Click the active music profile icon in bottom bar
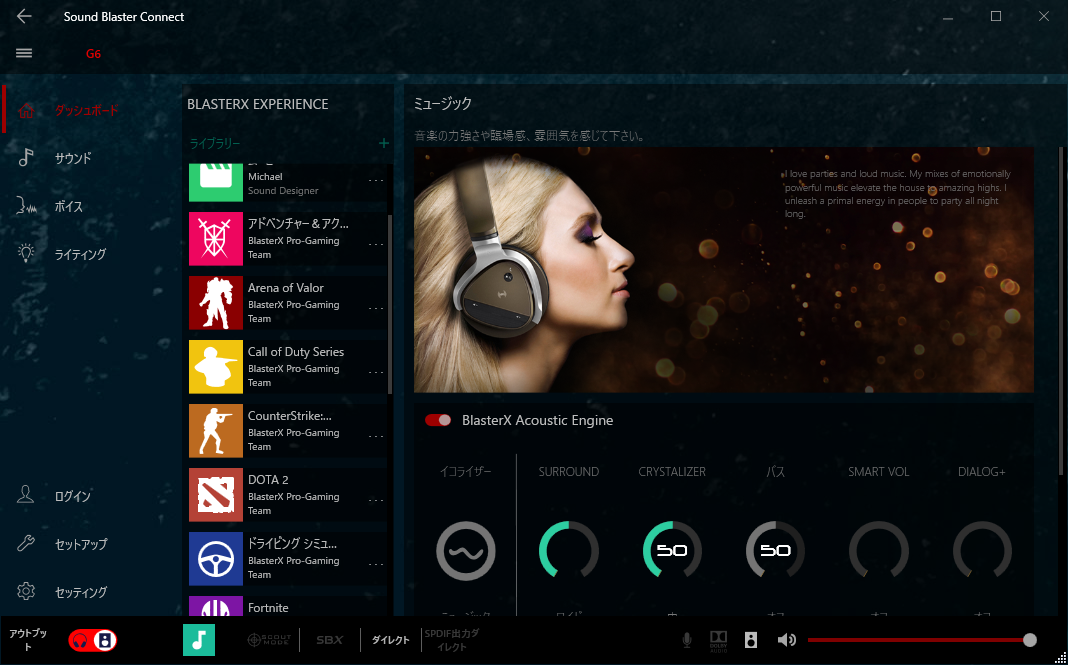 click(199, 640)
